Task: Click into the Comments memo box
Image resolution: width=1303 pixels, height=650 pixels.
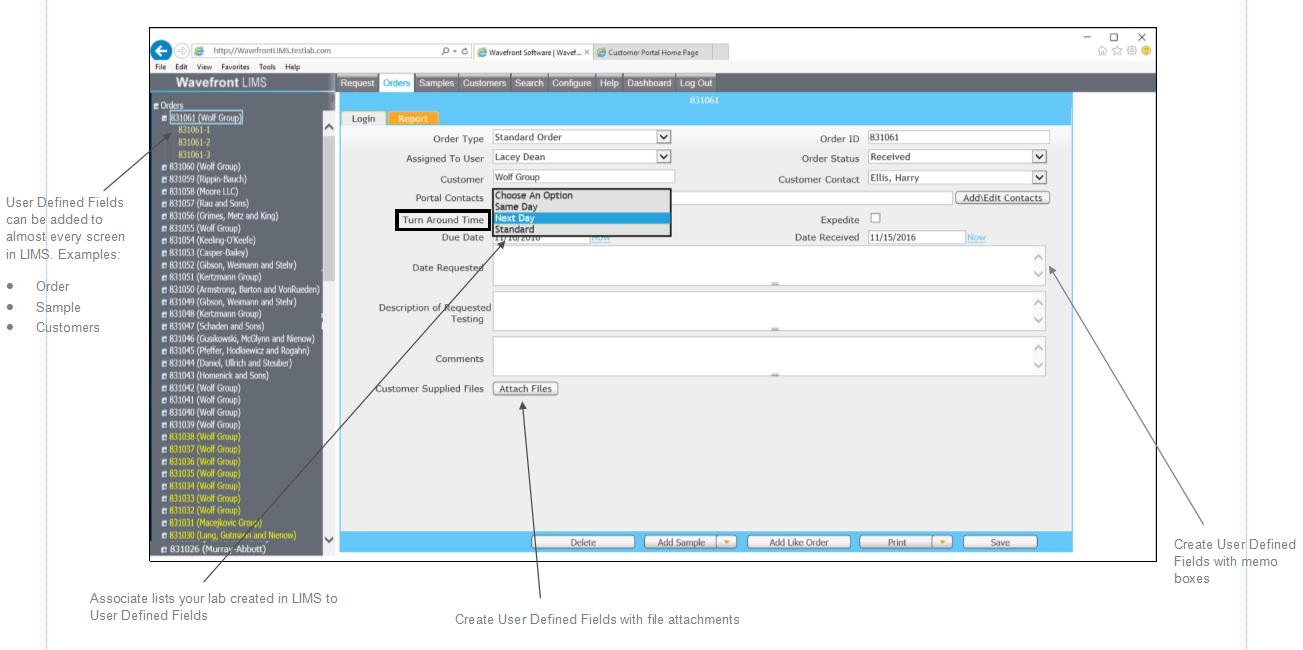Action: point(769,356)
